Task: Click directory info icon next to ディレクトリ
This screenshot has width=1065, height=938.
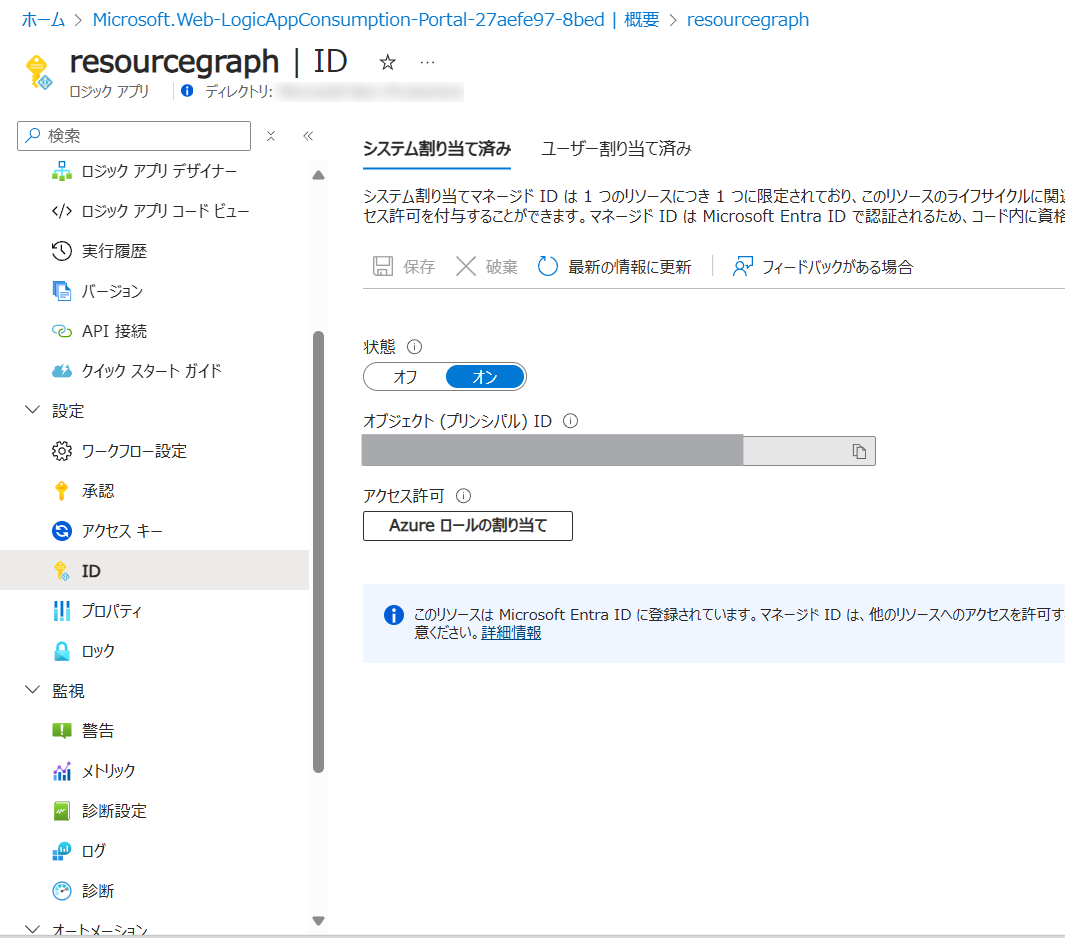Action: [x=187, y=91]
